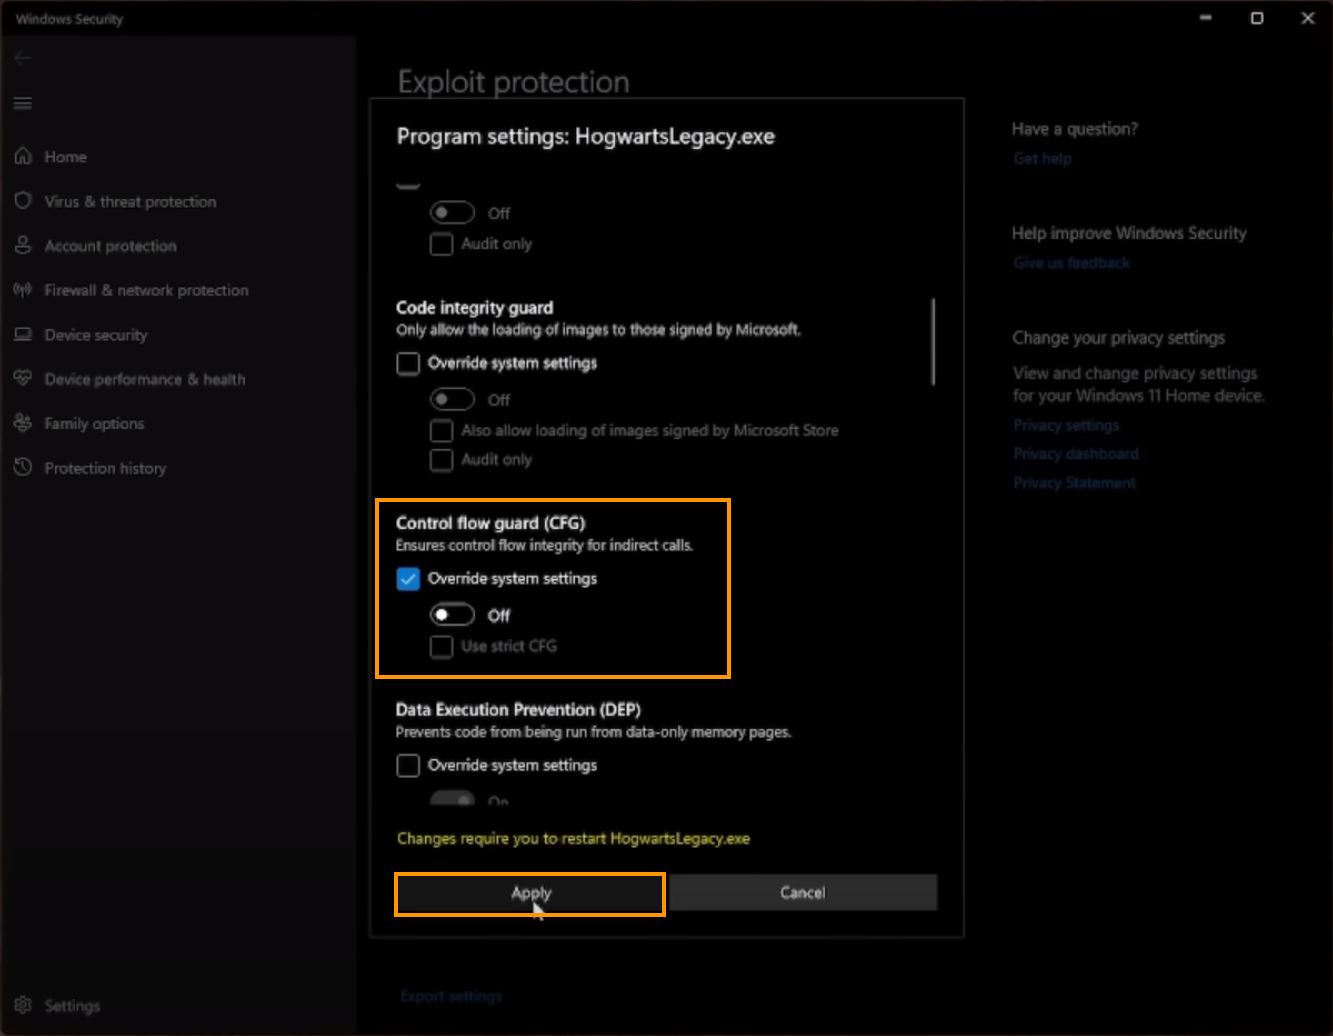Image resolution: width=1333 pixels, height=1036 pixels.
Task: Click the Cancel button
Action: [x=803, y=893]
